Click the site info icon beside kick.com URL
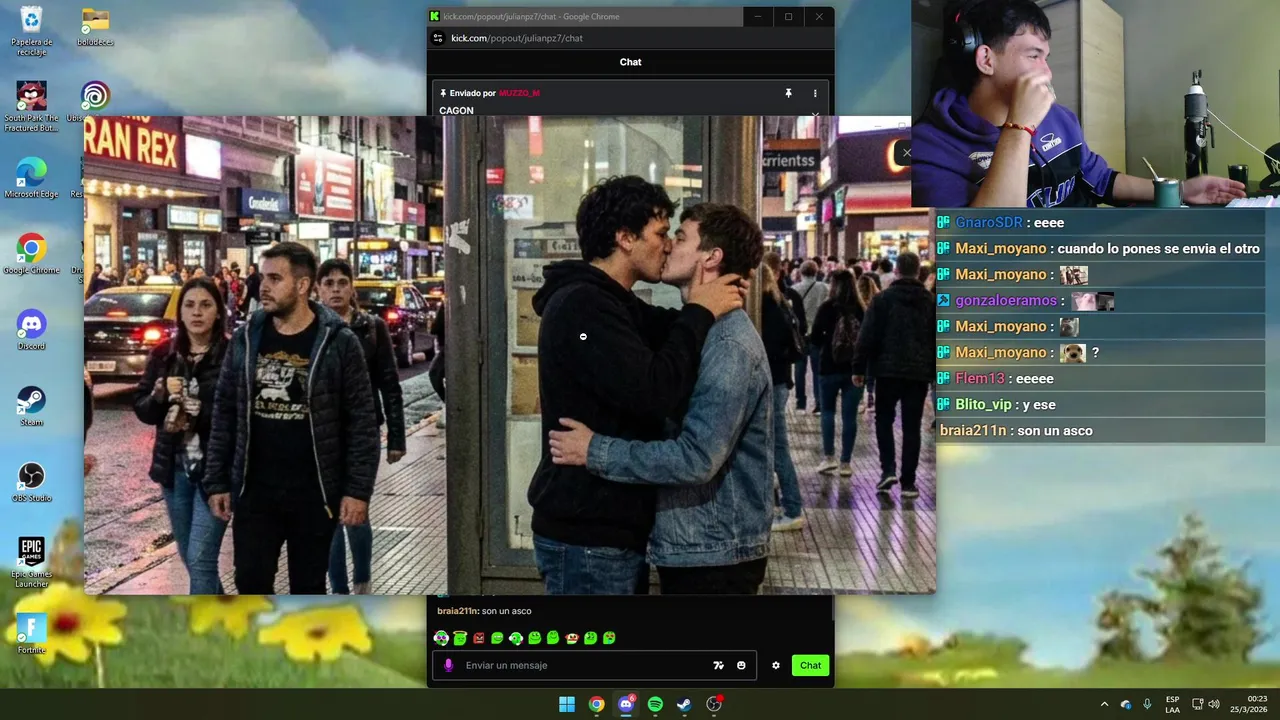Viewport: 1280px width, 720px height. pos(438,38)
